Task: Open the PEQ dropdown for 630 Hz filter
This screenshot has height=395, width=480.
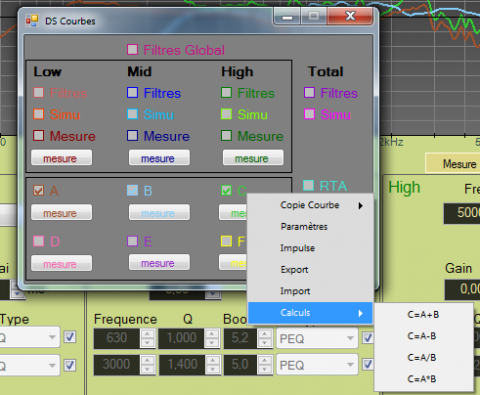Action: pyautogui.click(x=317, y=338)
